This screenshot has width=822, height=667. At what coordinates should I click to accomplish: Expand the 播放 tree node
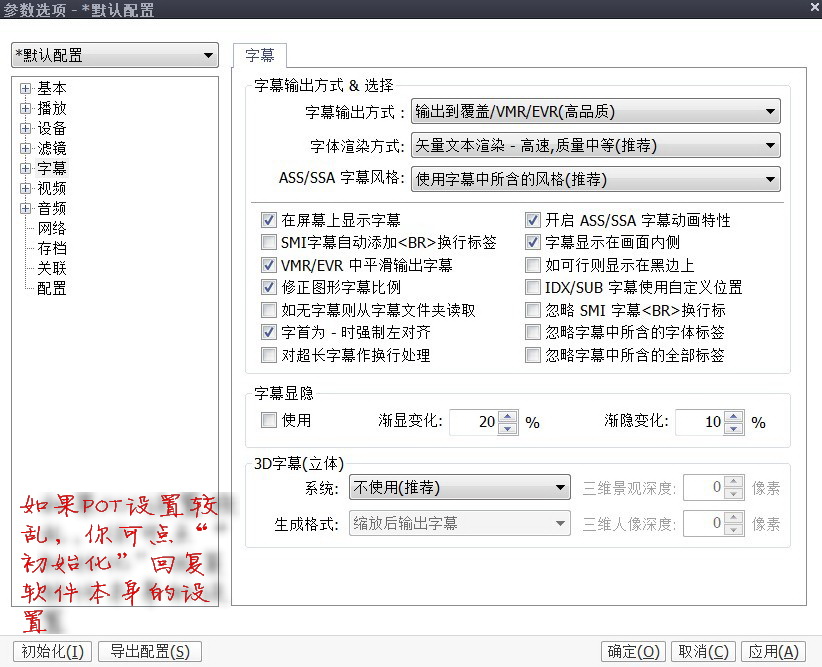click(x=25, y=109)
